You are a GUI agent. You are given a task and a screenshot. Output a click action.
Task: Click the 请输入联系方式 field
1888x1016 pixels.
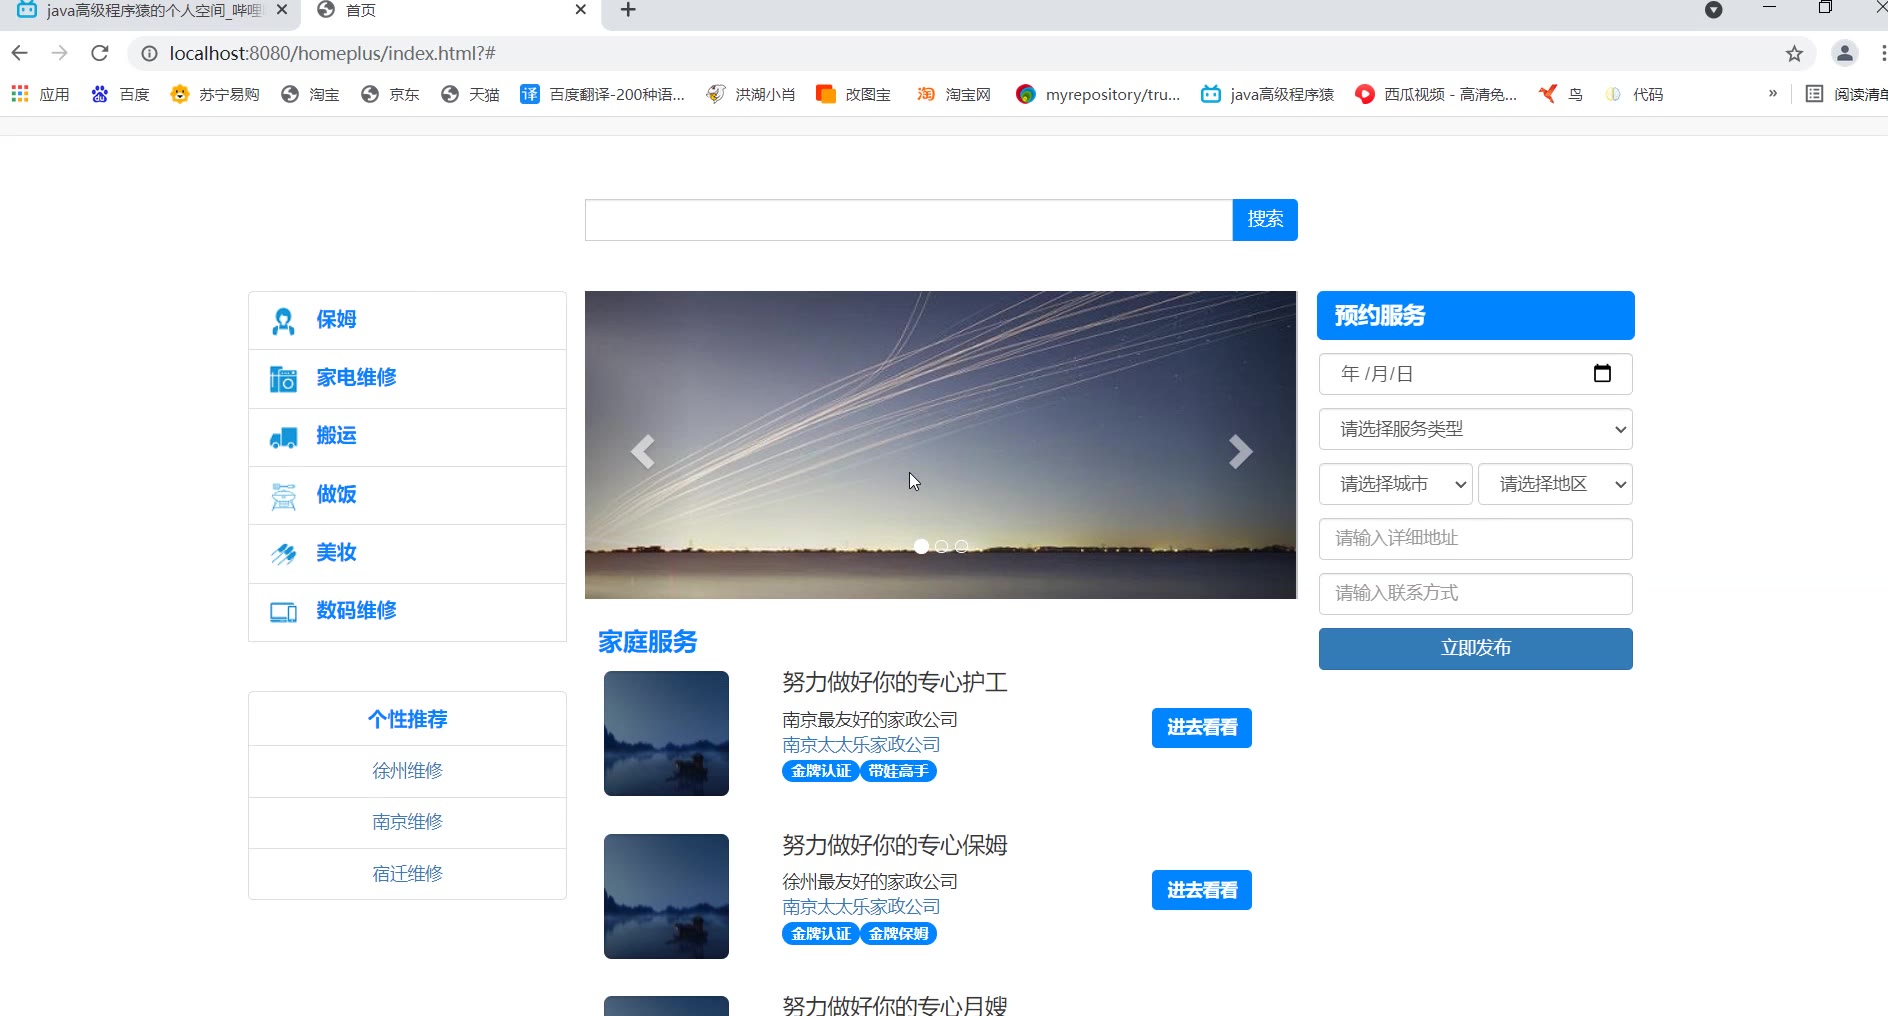[x=1476, y=594]
